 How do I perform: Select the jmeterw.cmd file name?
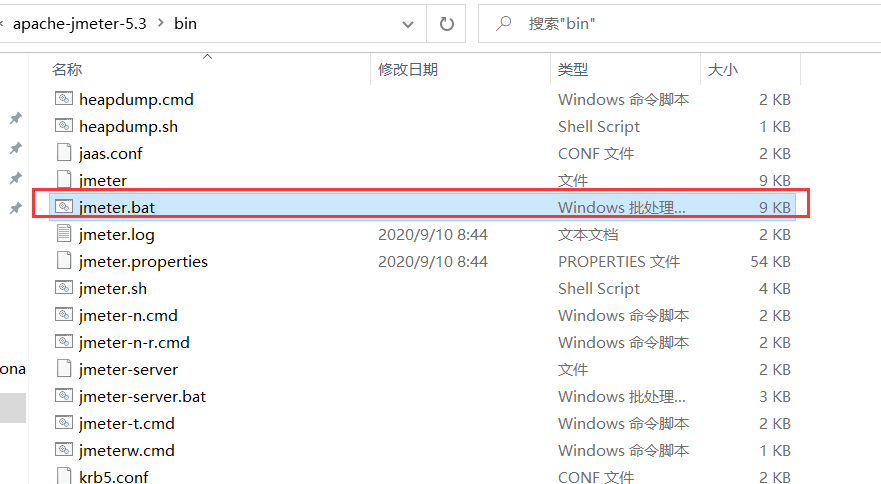[x=126, y=450]
